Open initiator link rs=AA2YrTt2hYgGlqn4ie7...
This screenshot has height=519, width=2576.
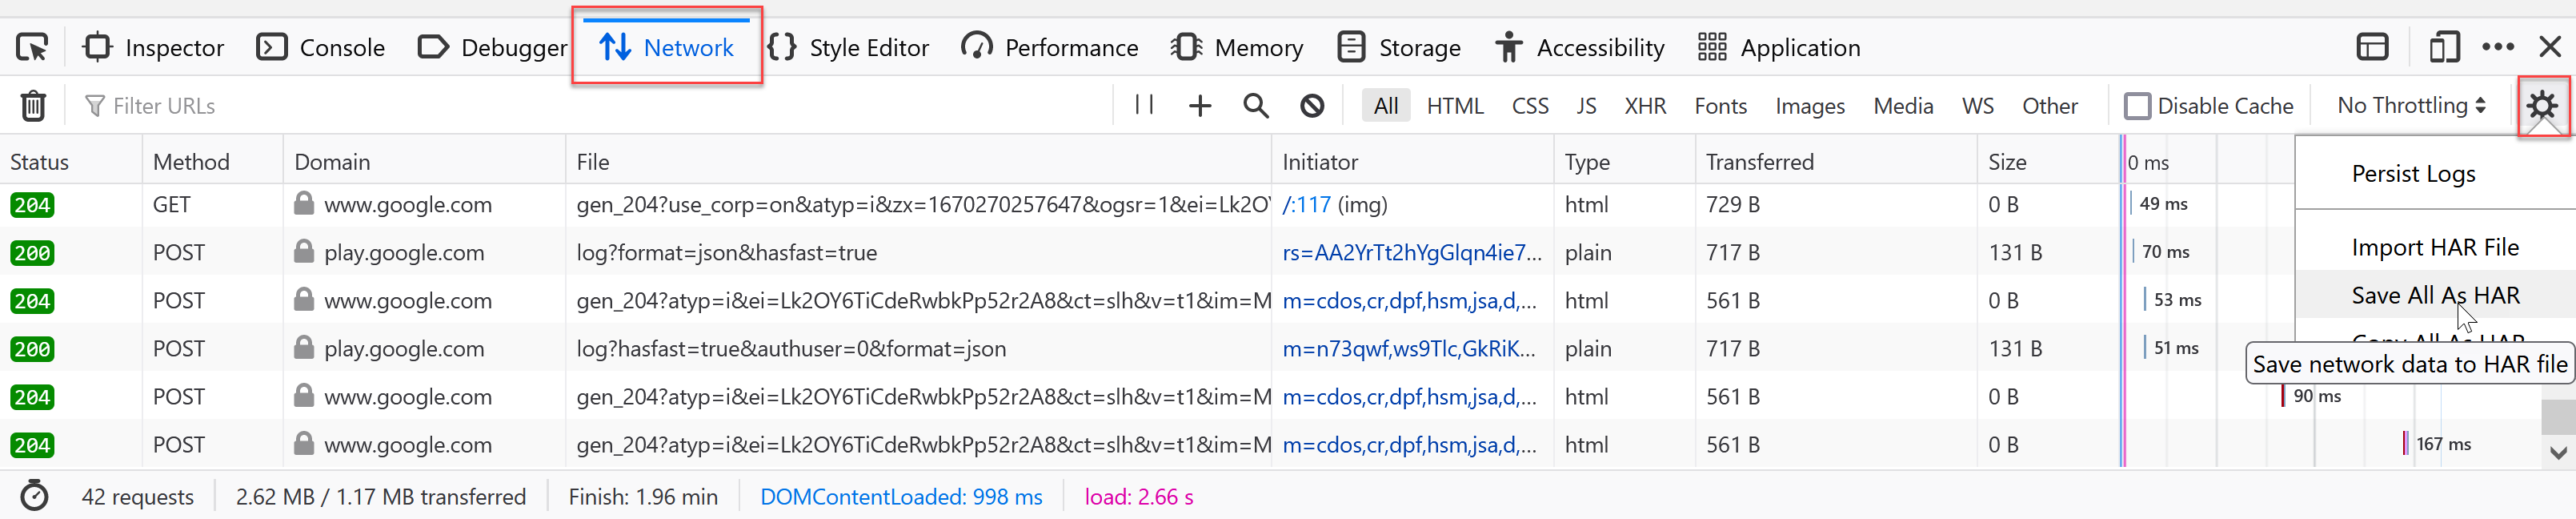pos(1411,253)
